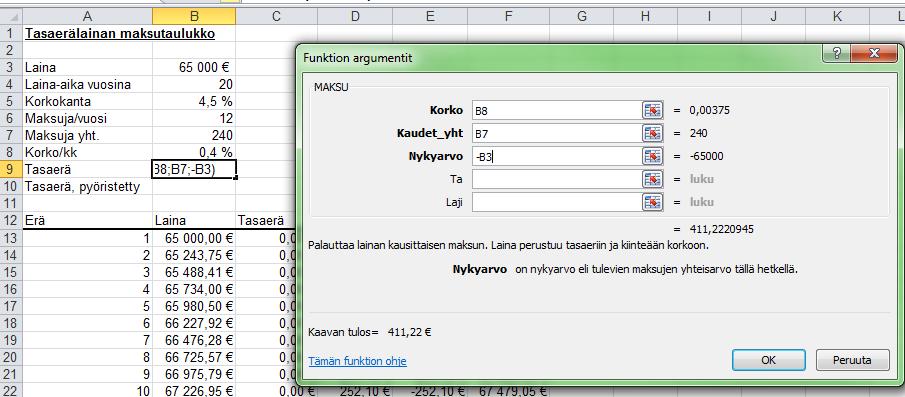Open the Tämän funktion ohje link
905x397 pixels.
(357, 361)
